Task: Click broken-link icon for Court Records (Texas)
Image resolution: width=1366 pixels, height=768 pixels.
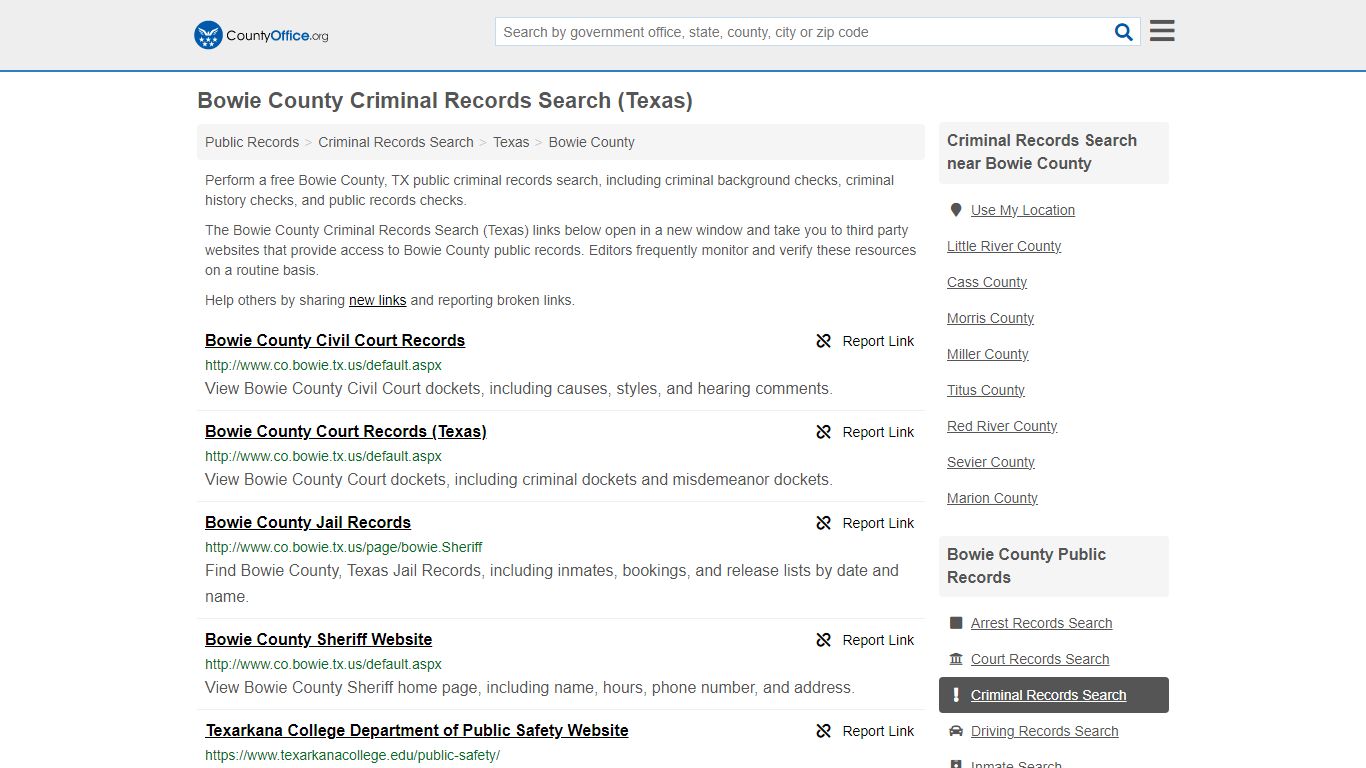Action: coord(823,432)
